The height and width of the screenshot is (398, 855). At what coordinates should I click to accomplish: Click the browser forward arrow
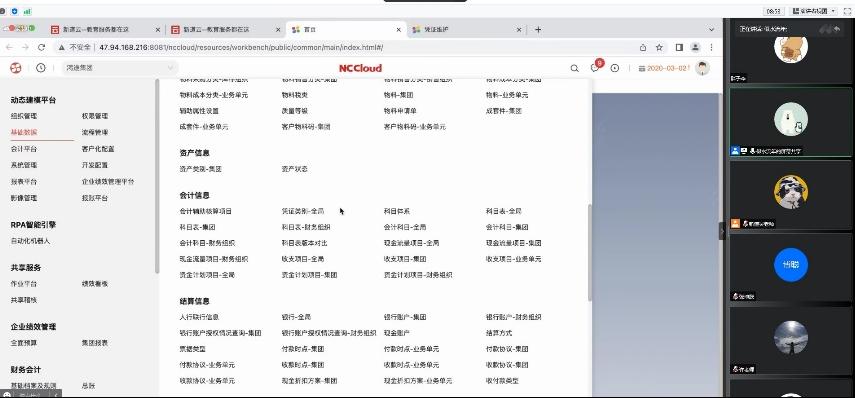click(x=25, y=47)
